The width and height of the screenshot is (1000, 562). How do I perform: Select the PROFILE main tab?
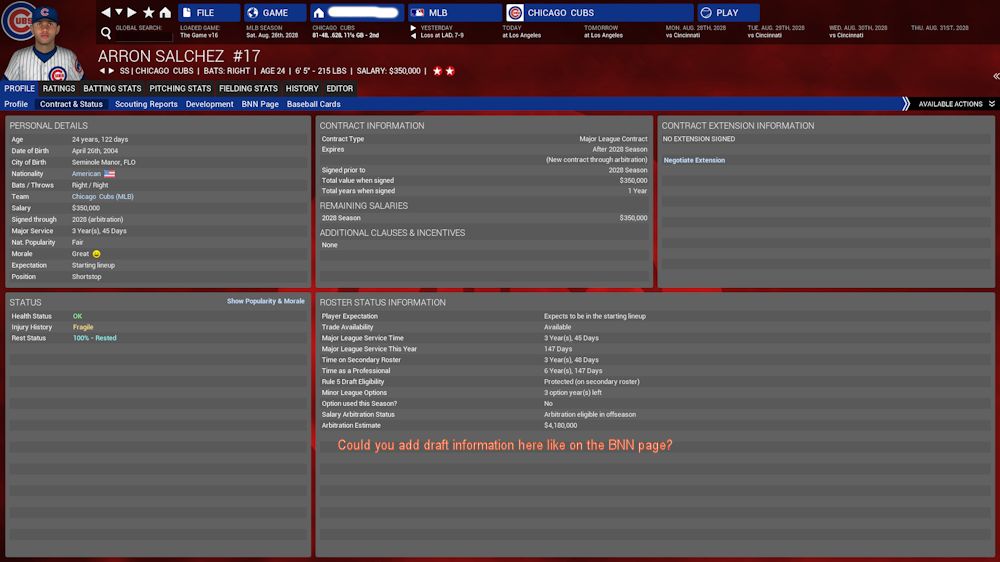[19, 89]
